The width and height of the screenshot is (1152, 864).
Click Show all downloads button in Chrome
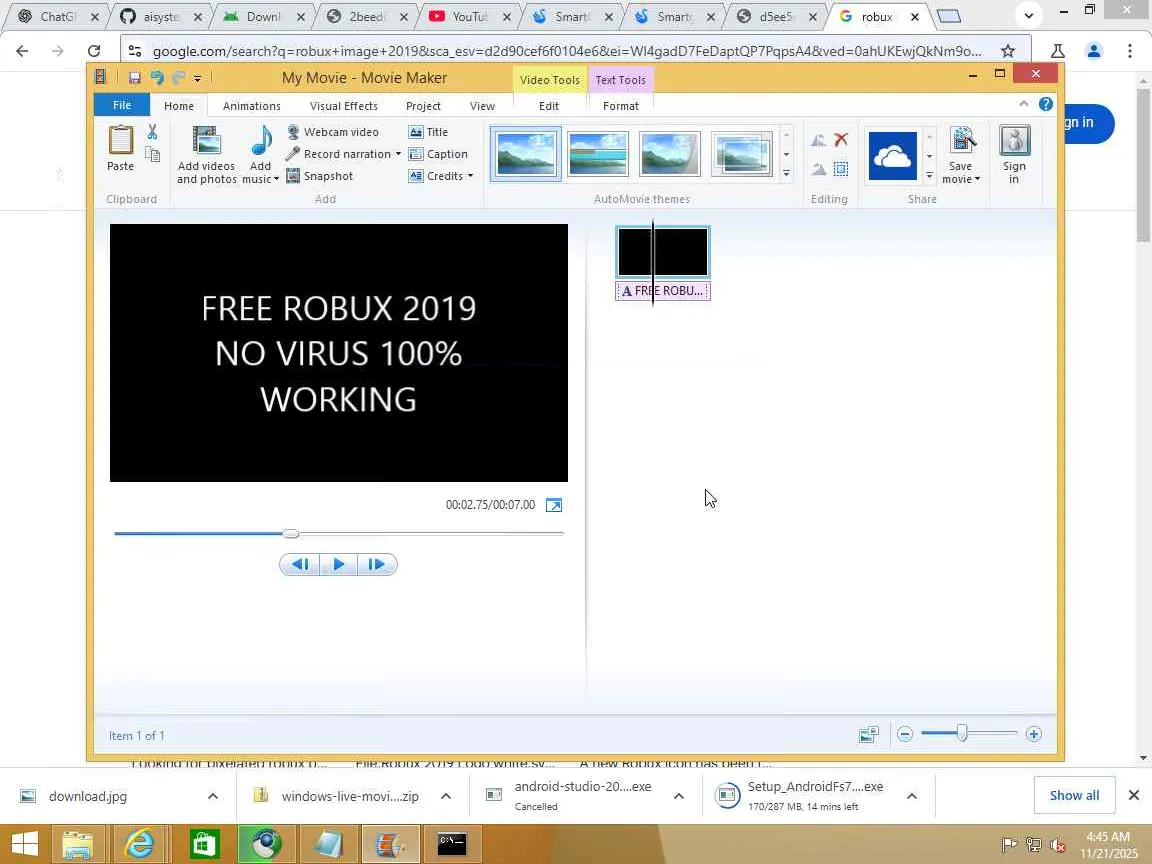(x=1074, y=796)
